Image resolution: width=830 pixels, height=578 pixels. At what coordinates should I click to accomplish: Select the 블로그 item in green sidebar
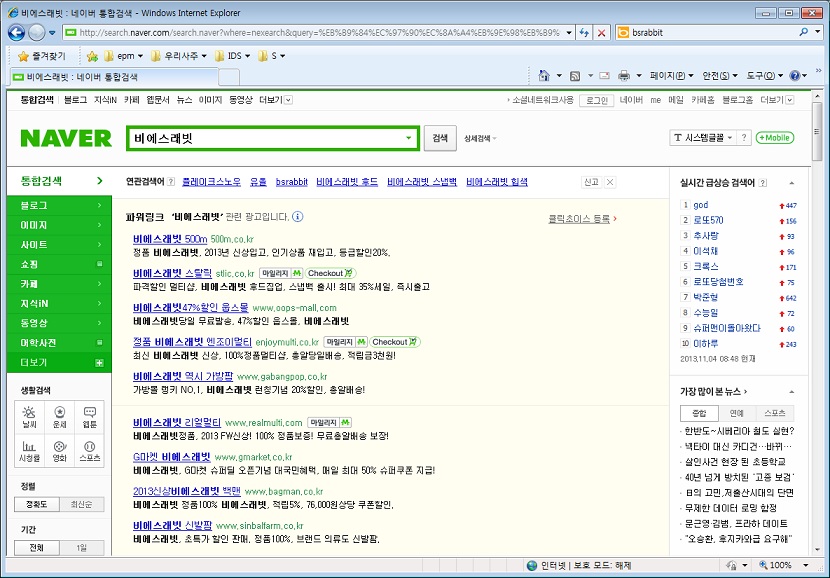coord(59,205)
